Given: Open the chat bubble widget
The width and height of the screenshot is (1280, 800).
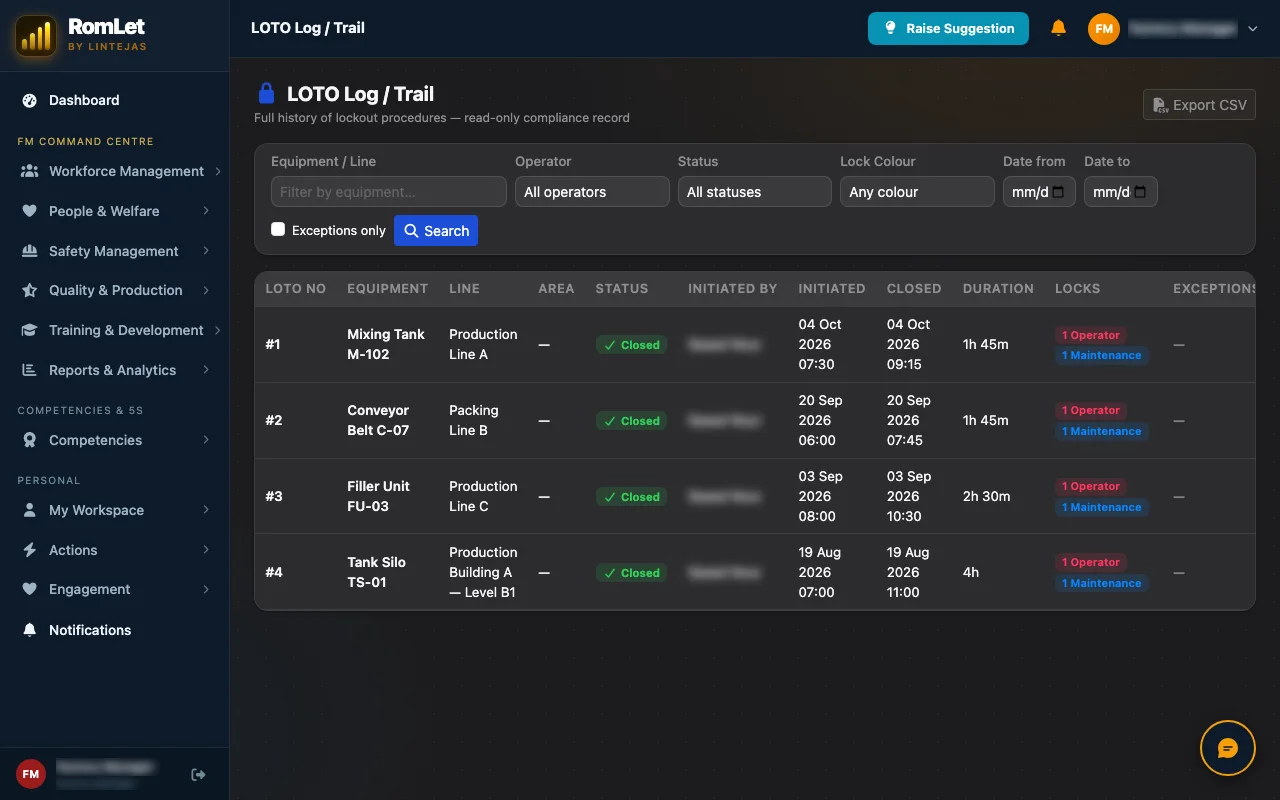Looking at the screenshot, I should pos(1227,748).
